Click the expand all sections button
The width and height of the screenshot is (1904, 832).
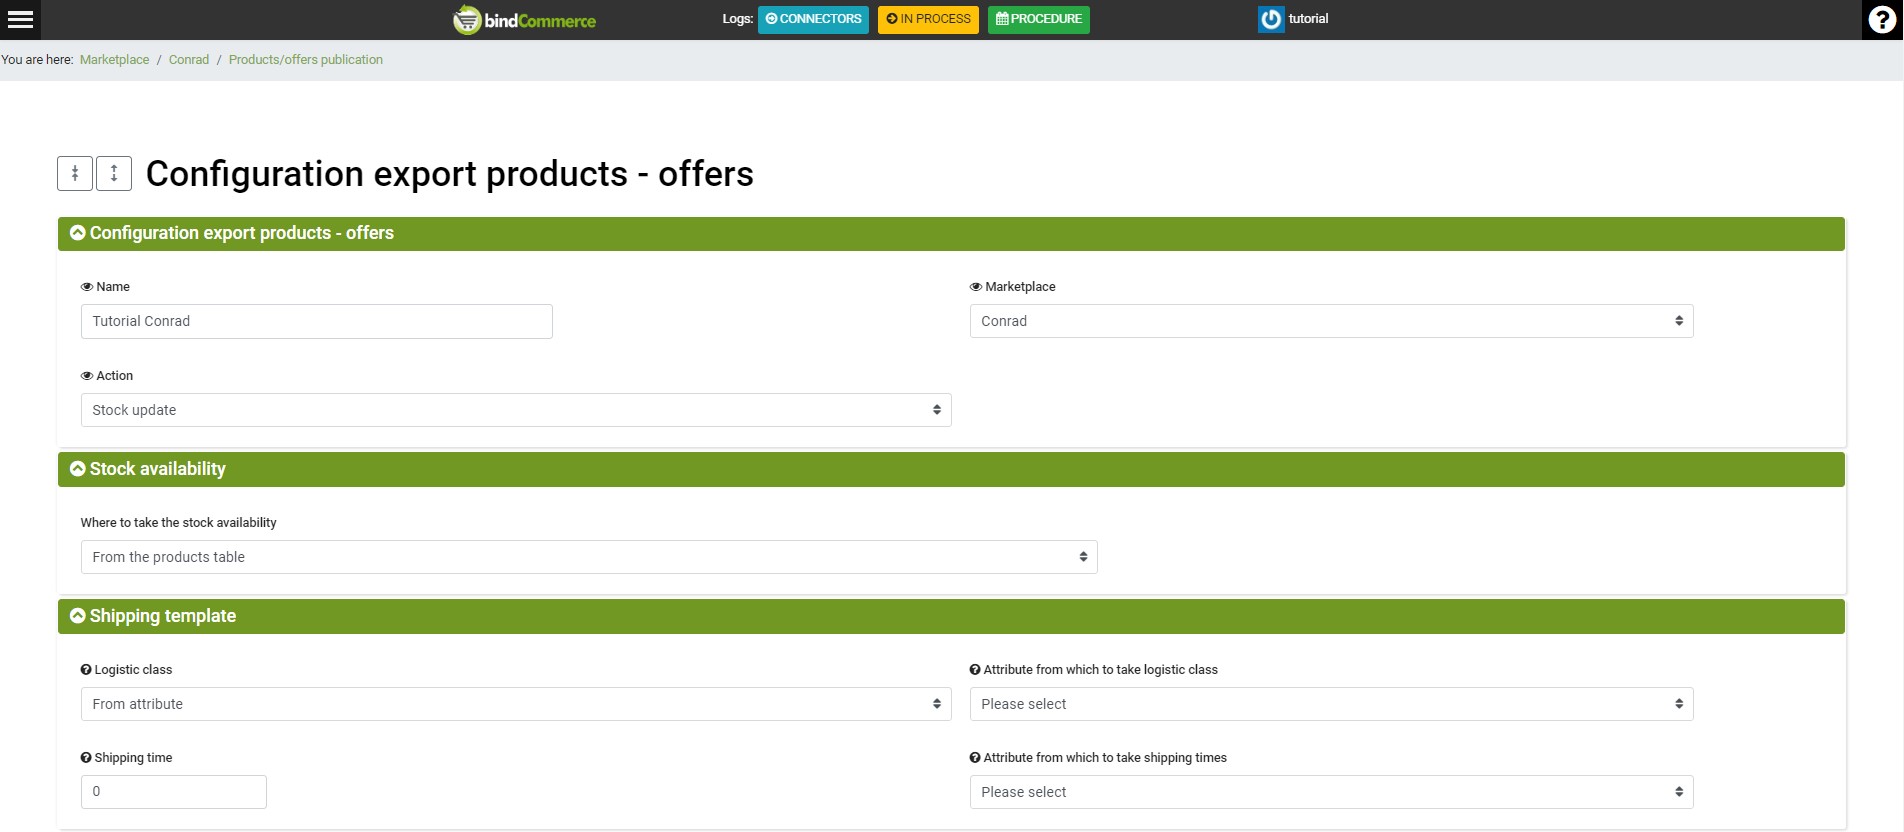pos(114,173)
